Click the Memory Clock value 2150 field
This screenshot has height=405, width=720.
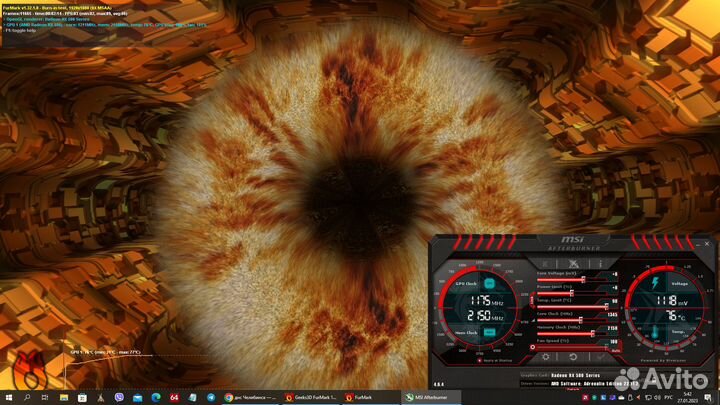click(x=613, y=328)
